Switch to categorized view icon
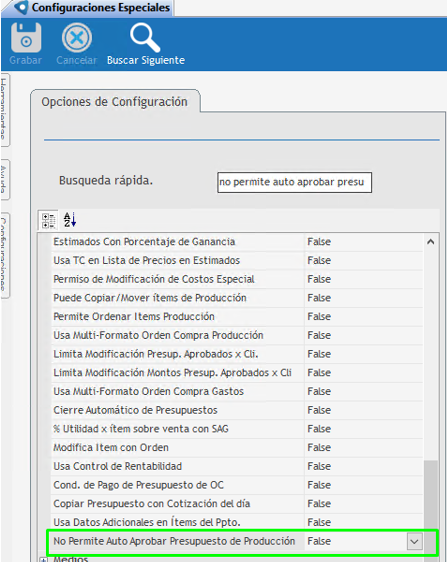Image resolution: width=447 pixels, height=562 pixels. (49, 220)
